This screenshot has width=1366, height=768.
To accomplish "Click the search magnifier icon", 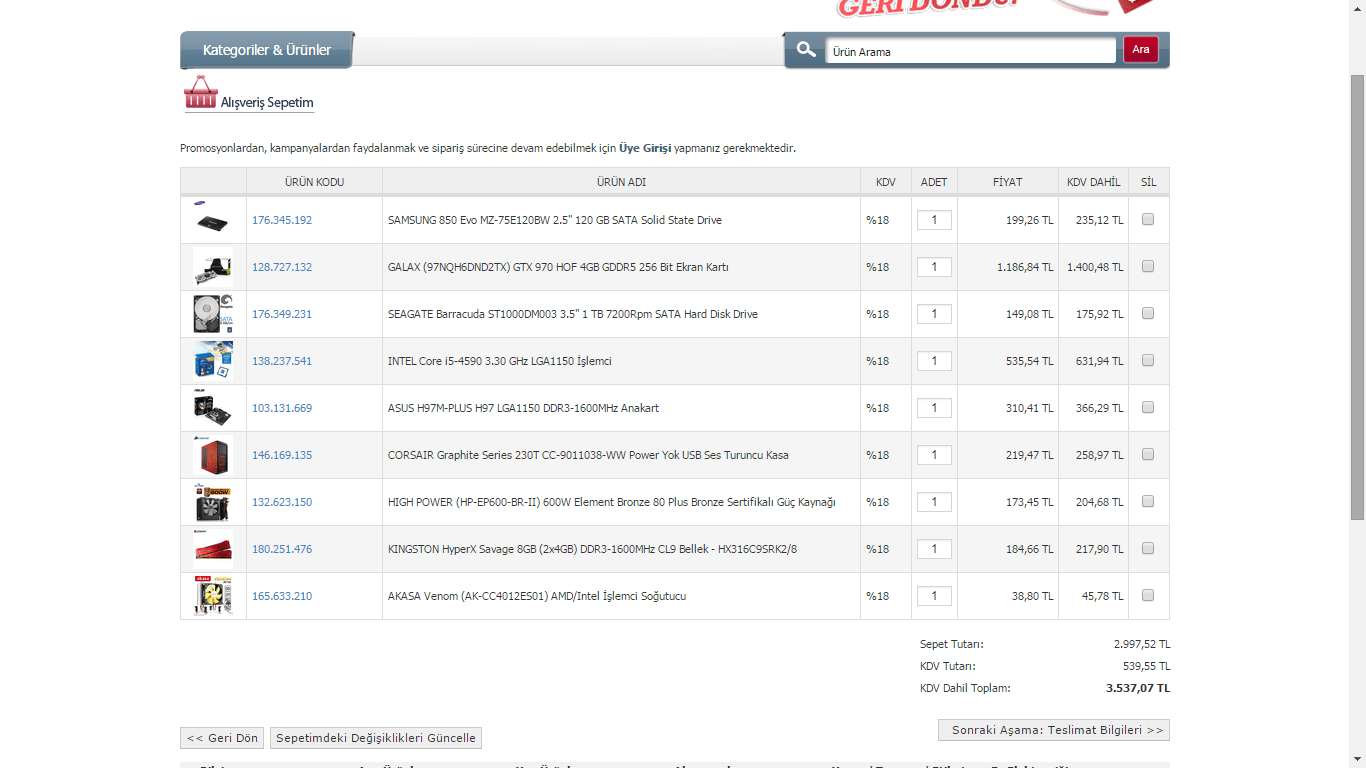I will [x=806, y=50].
